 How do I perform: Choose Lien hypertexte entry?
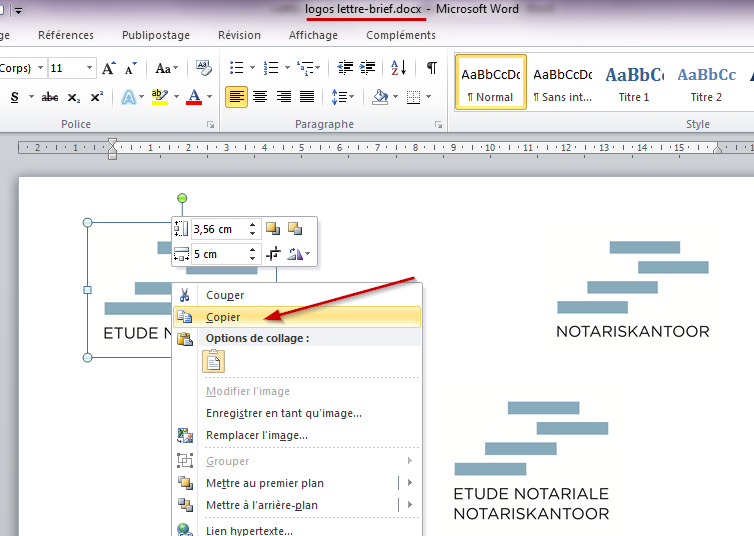tap(297, 530)
